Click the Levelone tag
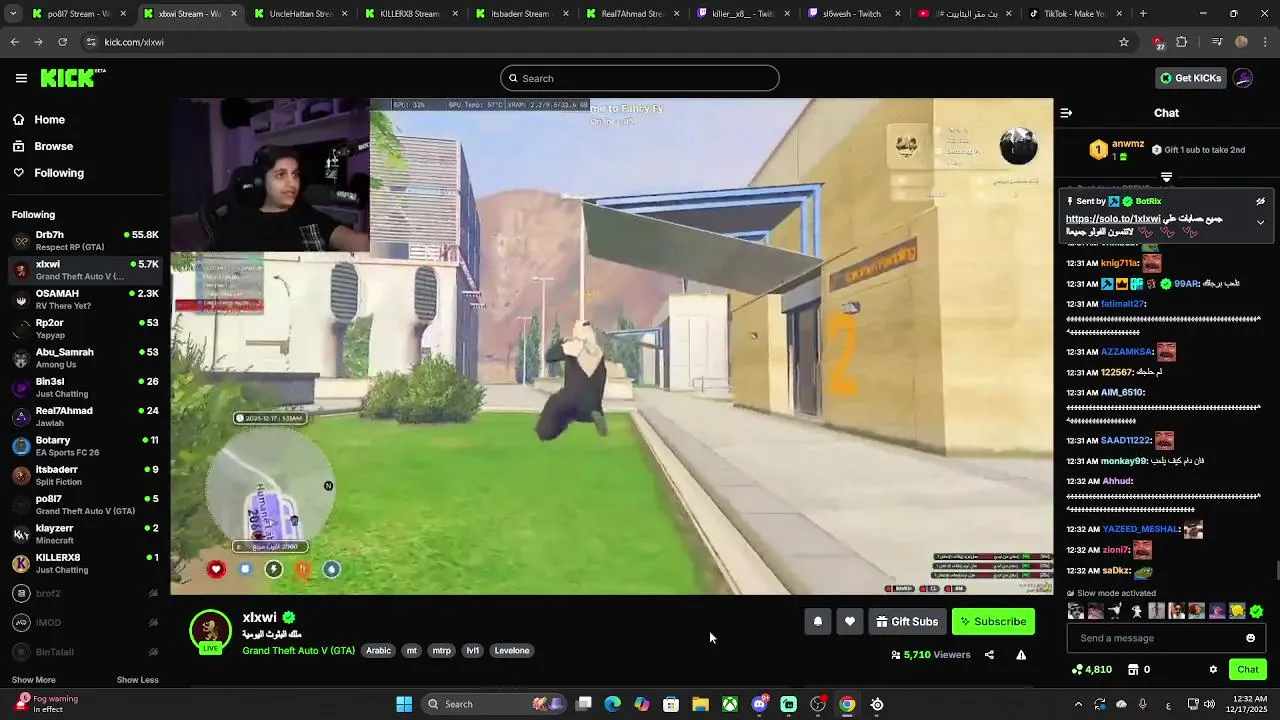Image resolution: width=1280 pixels, height=720 pixels. 512,650
